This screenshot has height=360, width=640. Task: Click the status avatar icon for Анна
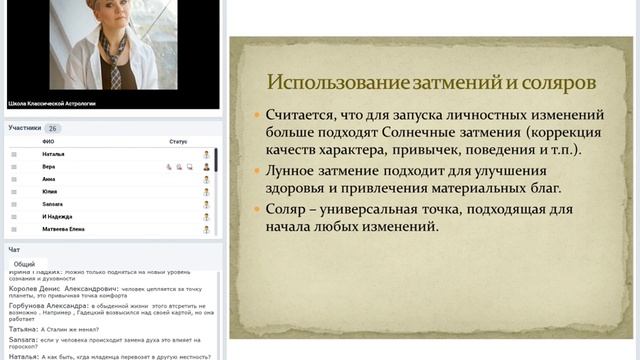point(207,179)
